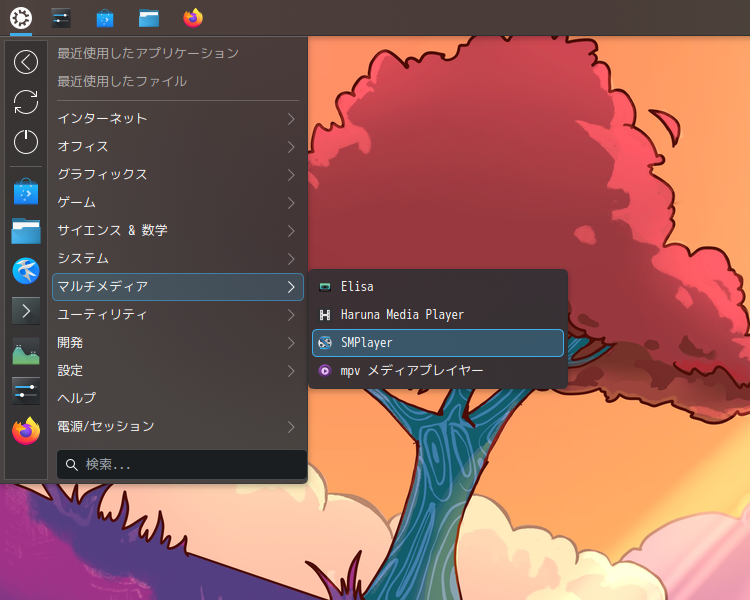Image resolution: width=750 pixels, height=600 pixels.
Task: Select the 電源/セッション category
Action: 177,427
